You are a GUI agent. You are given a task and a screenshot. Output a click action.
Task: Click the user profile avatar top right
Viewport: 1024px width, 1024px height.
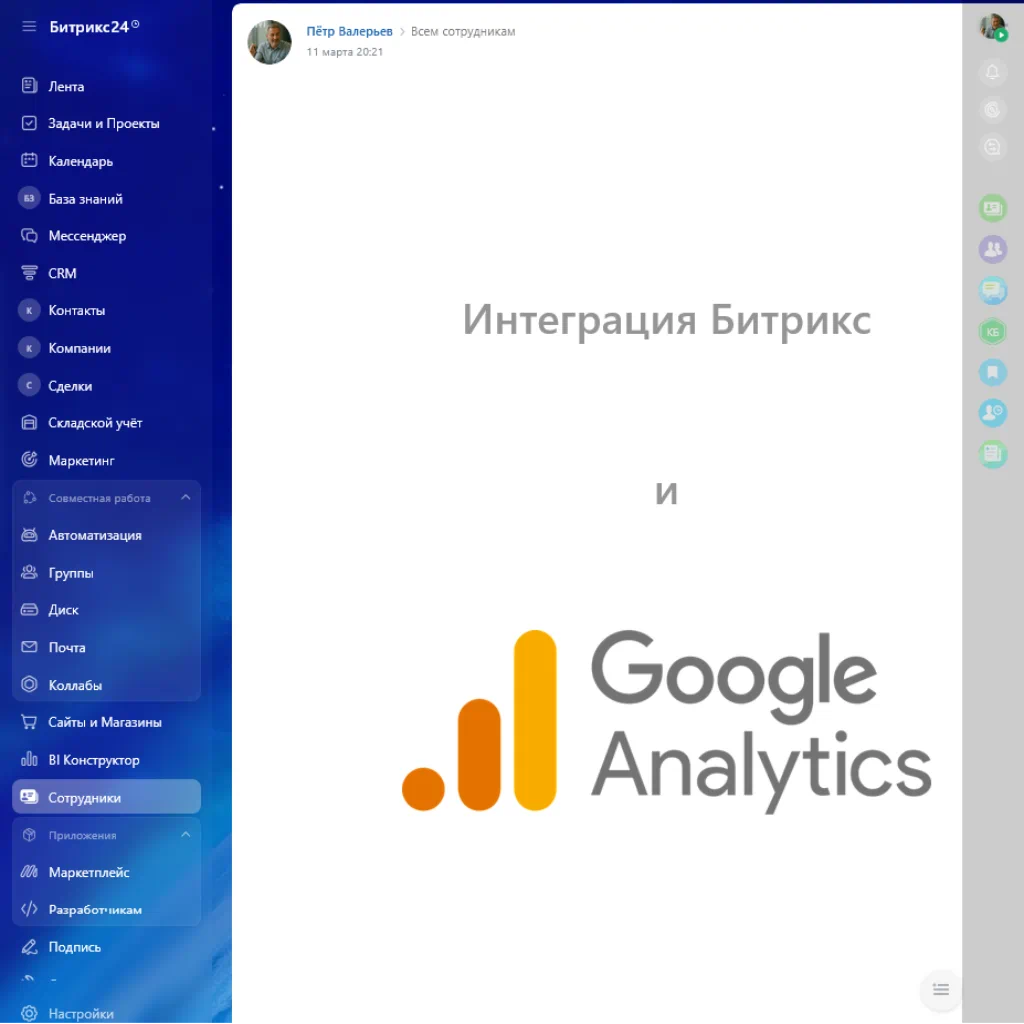click(x=992, y=27)
